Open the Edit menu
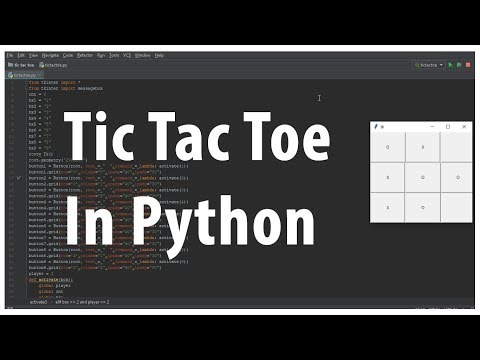The width and height of the screenshot is (480, 360). 21,55
